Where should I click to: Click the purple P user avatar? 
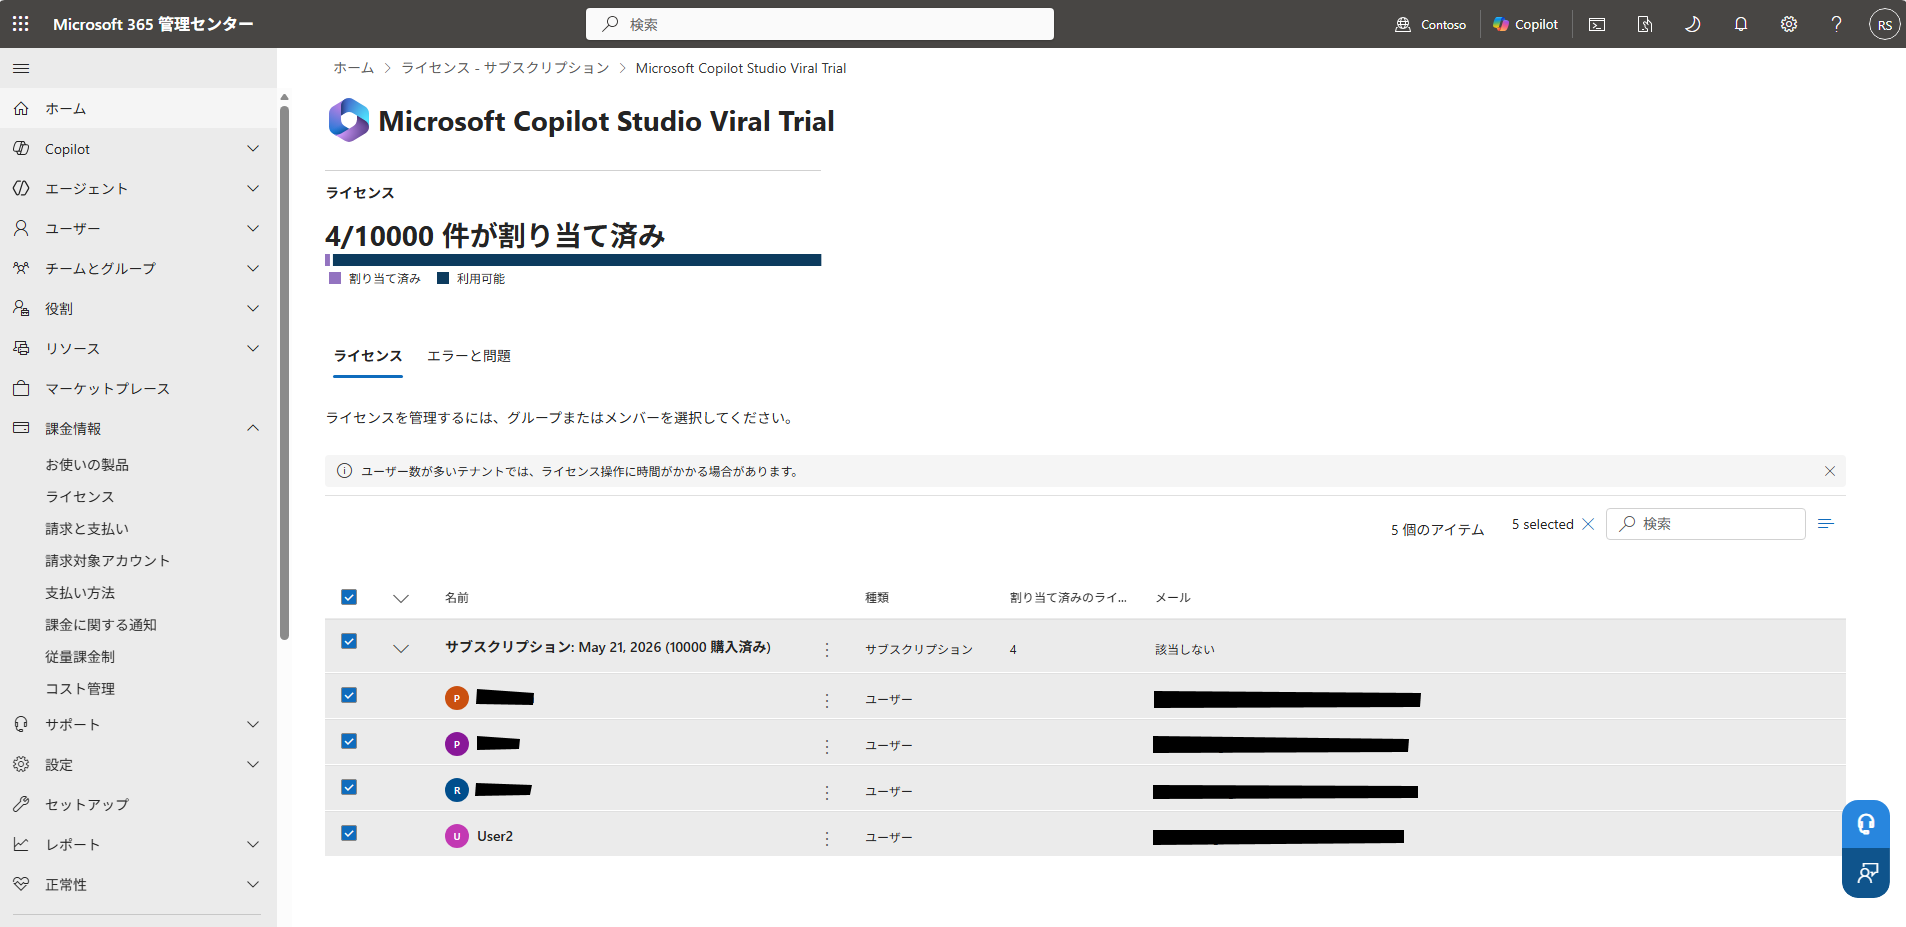click(x=457, y=744)
